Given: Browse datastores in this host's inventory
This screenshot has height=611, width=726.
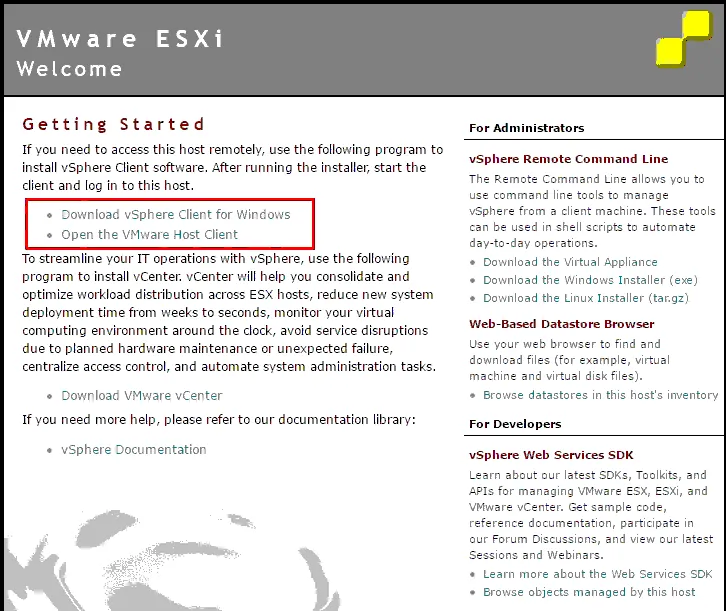Looking at the screenshot, I should click(600, 395).
